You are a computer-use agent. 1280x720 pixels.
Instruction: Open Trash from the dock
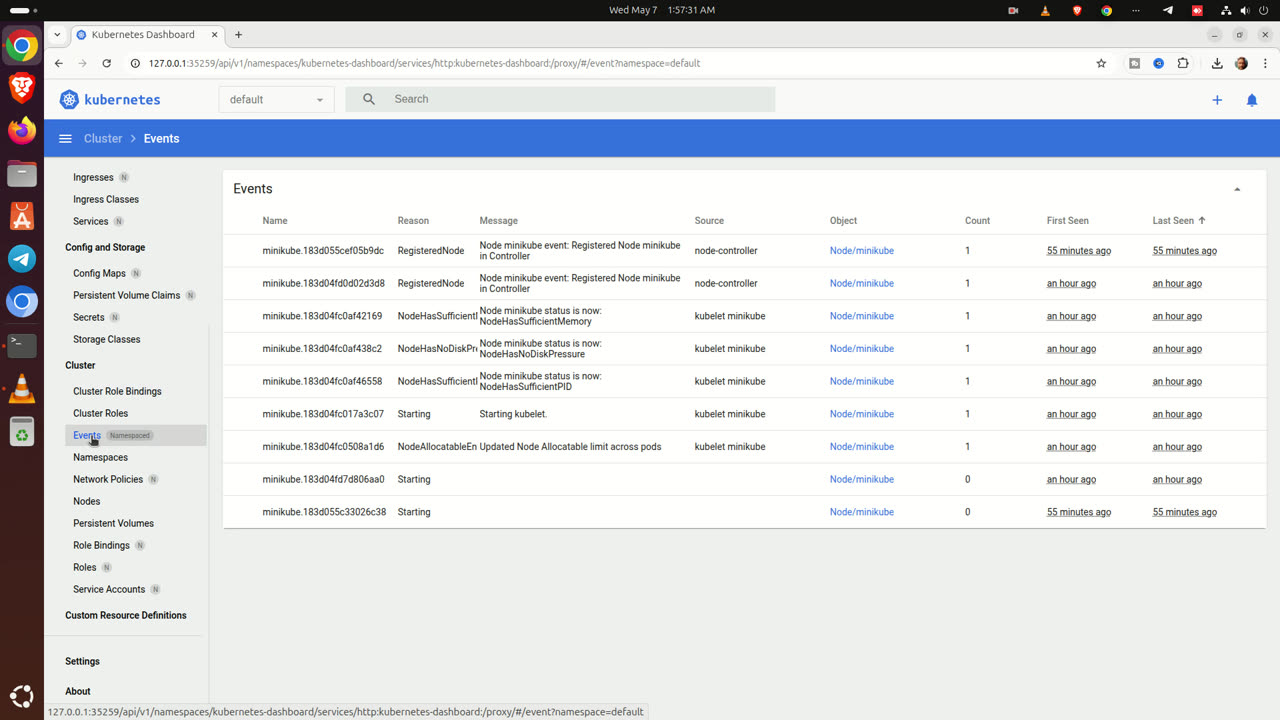click(x=22, y=431)
